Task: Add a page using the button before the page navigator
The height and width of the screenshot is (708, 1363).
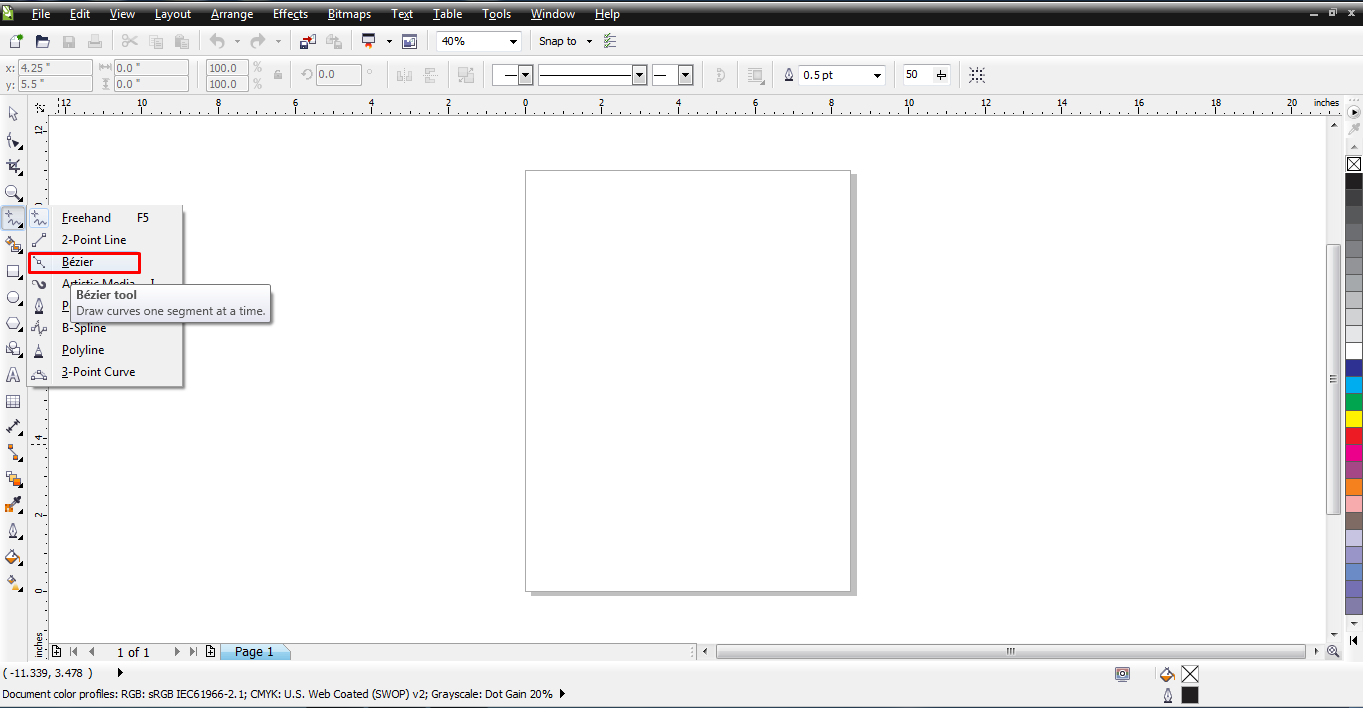Action: (57, 651)
